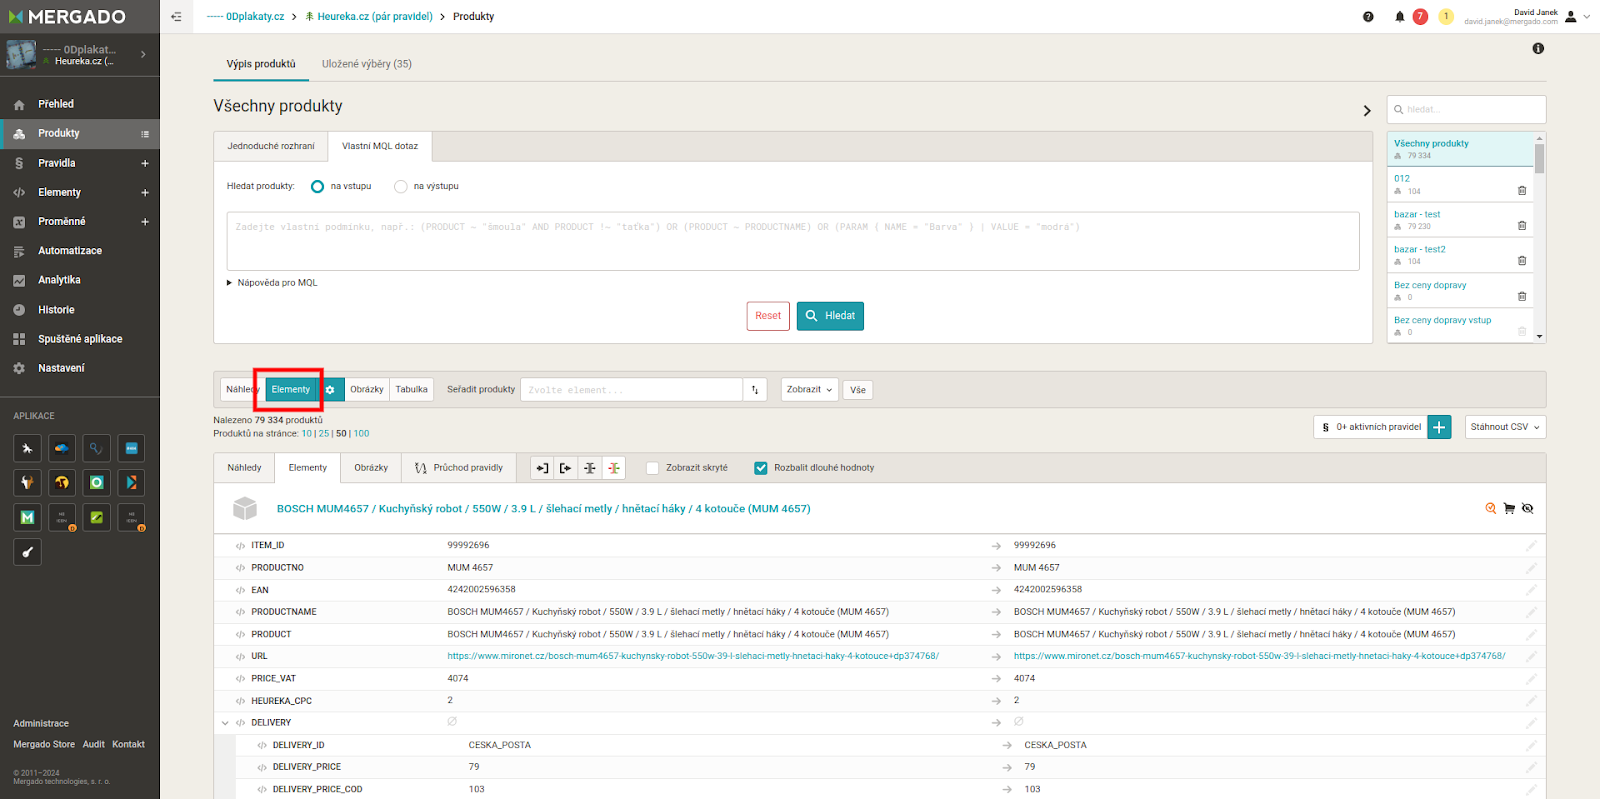1600x799 pixels.
Task: Open the page info icon
Action: pos(1538,48)
